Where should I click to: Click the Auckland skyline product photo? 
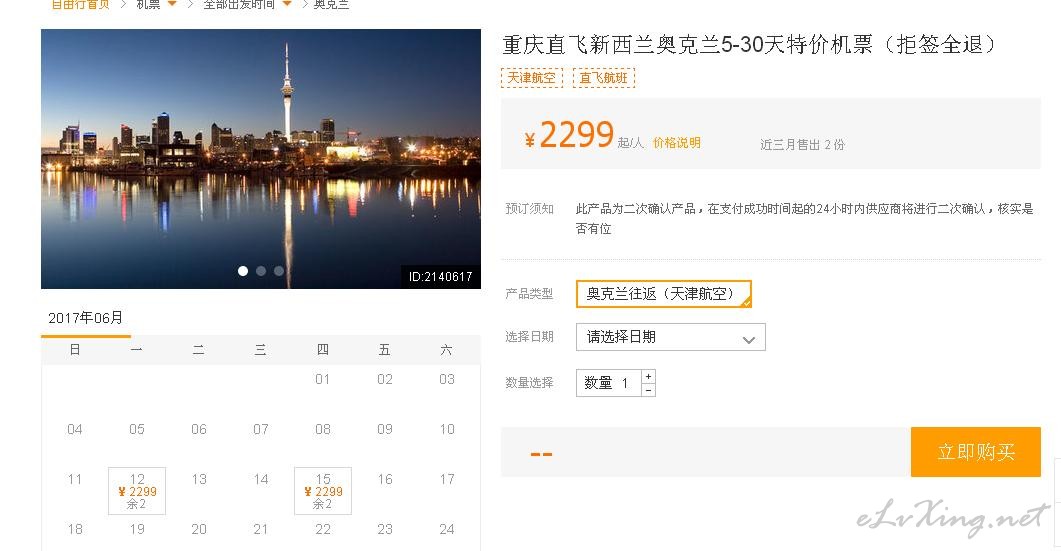coord(261,159)
